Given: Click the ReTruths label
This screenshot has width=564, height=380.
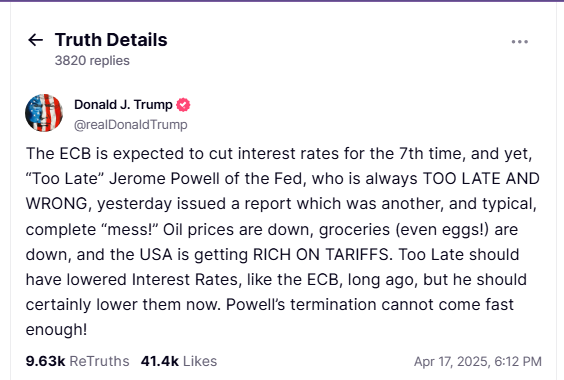Looking at the screenshot, I should click(99, 361).
